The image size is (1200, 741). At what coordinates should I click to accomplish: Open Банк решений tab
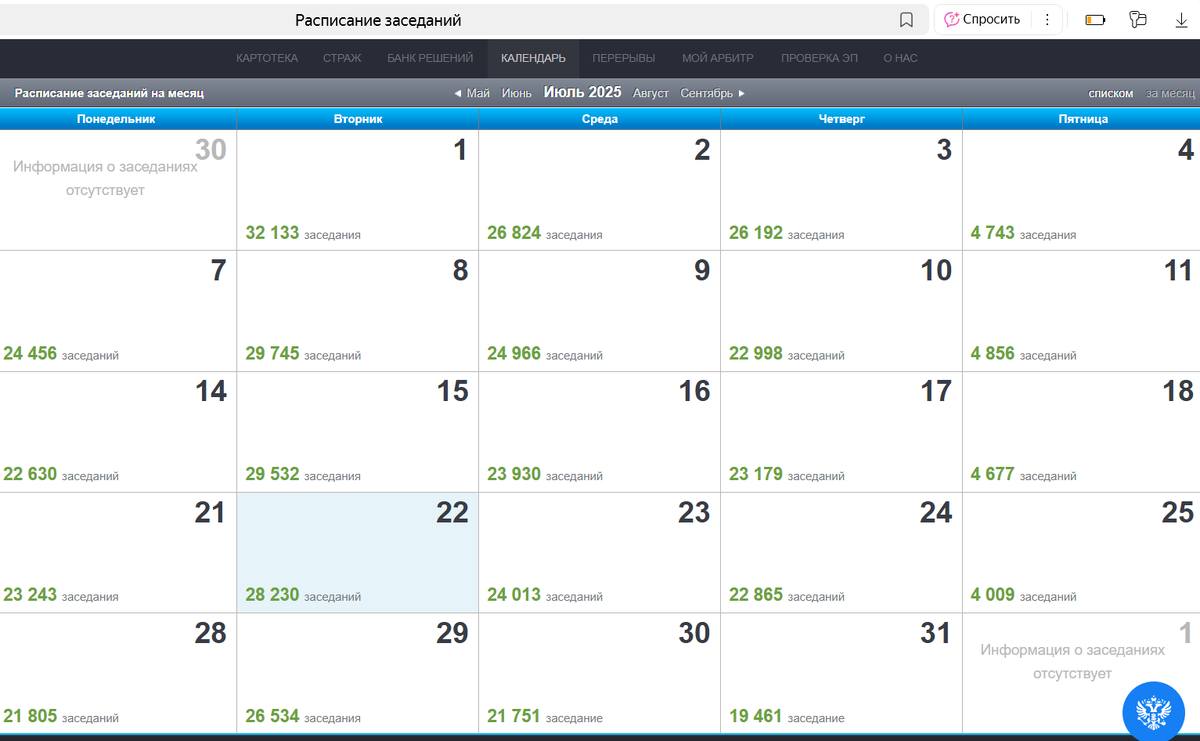tap(430, 58)
